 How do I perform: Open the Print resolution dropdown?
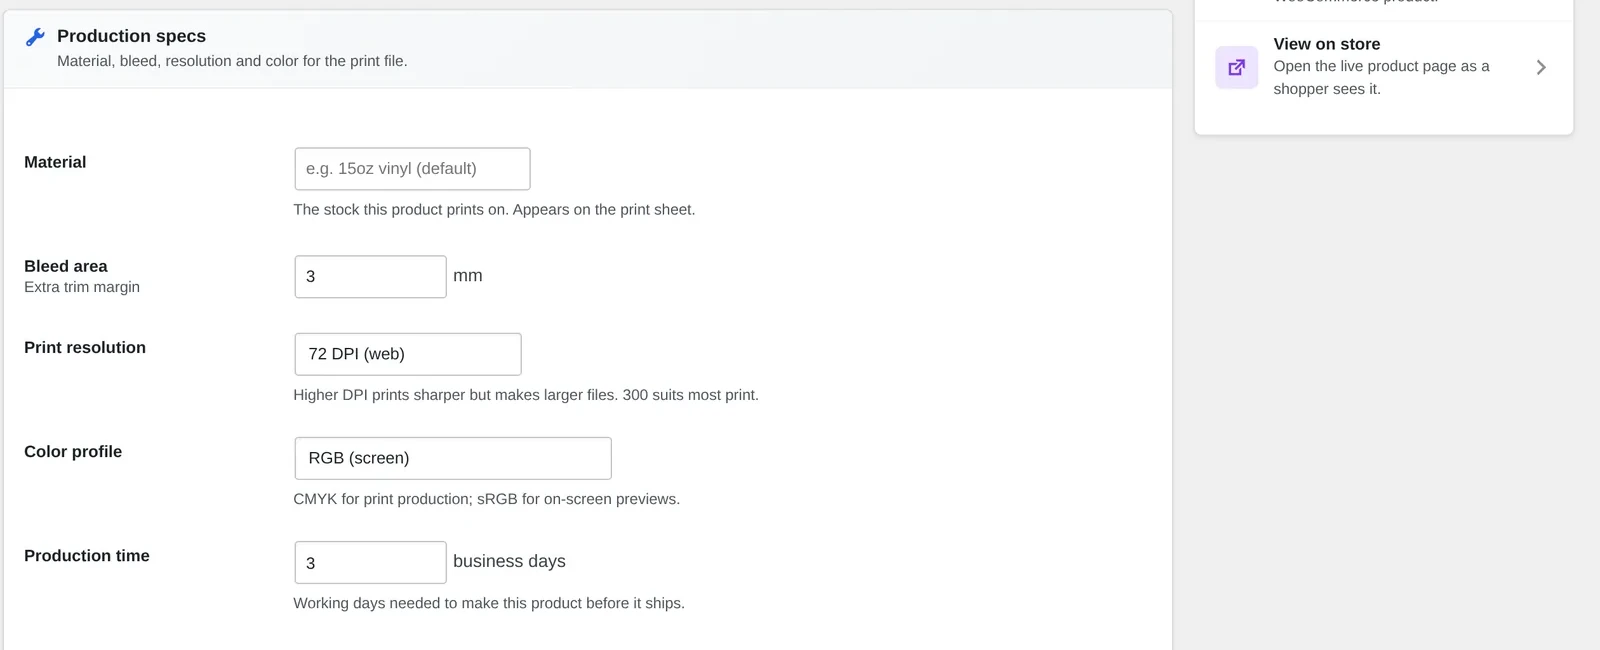(x=408, y=354)
